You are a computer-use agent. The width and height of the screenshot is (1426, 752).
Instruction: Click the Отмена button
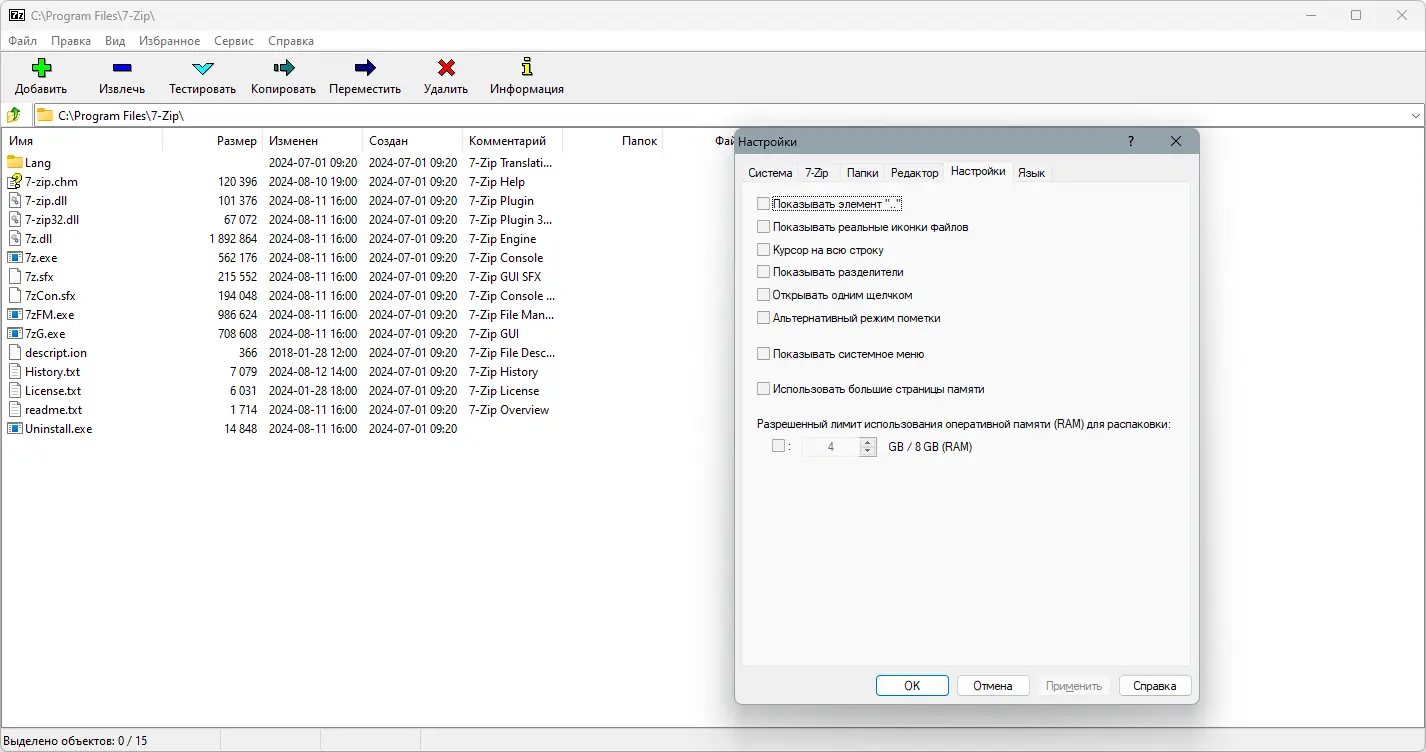coord(993,686)
